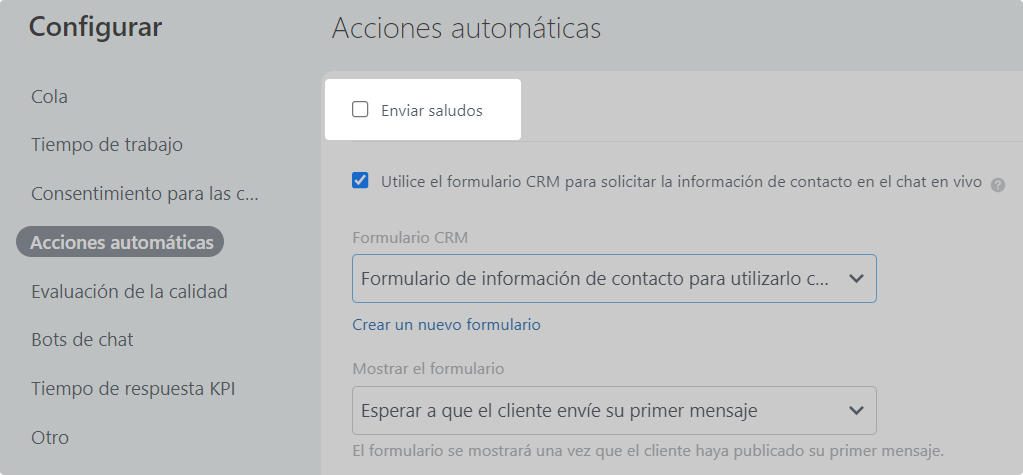Click the Enviar saludos label text
Viewport: 1023px width, 475px height.
[431, 110]
